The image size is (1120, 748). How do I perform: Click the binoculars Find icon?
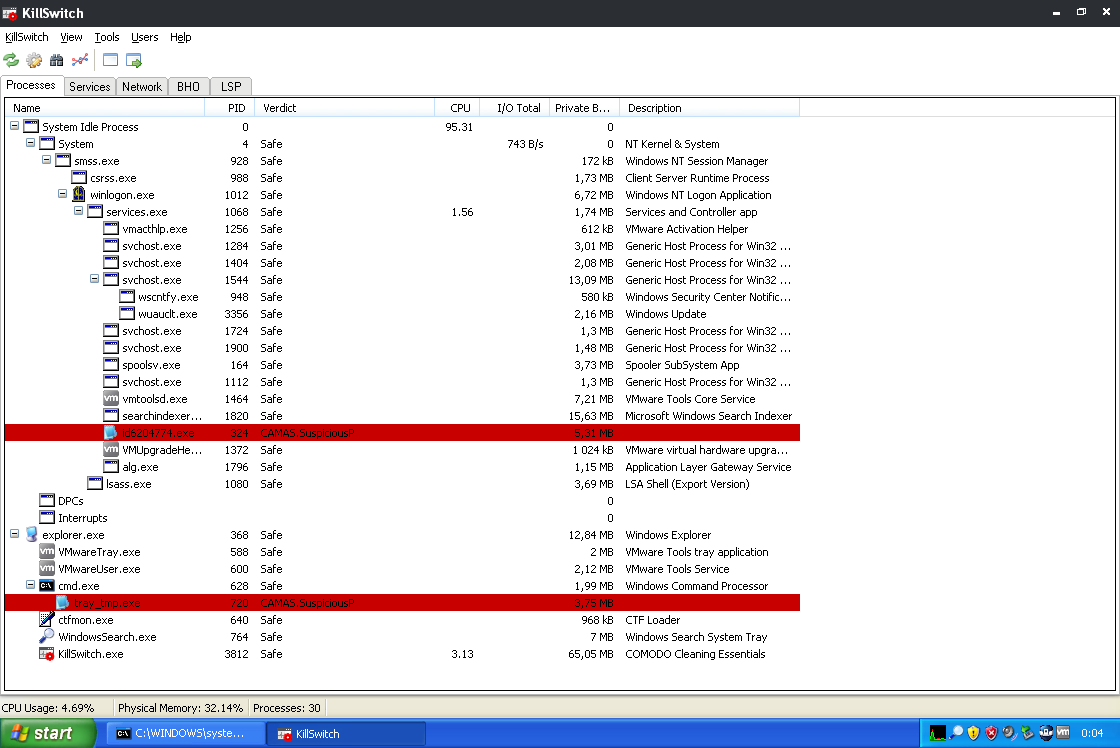click(56, 60)
